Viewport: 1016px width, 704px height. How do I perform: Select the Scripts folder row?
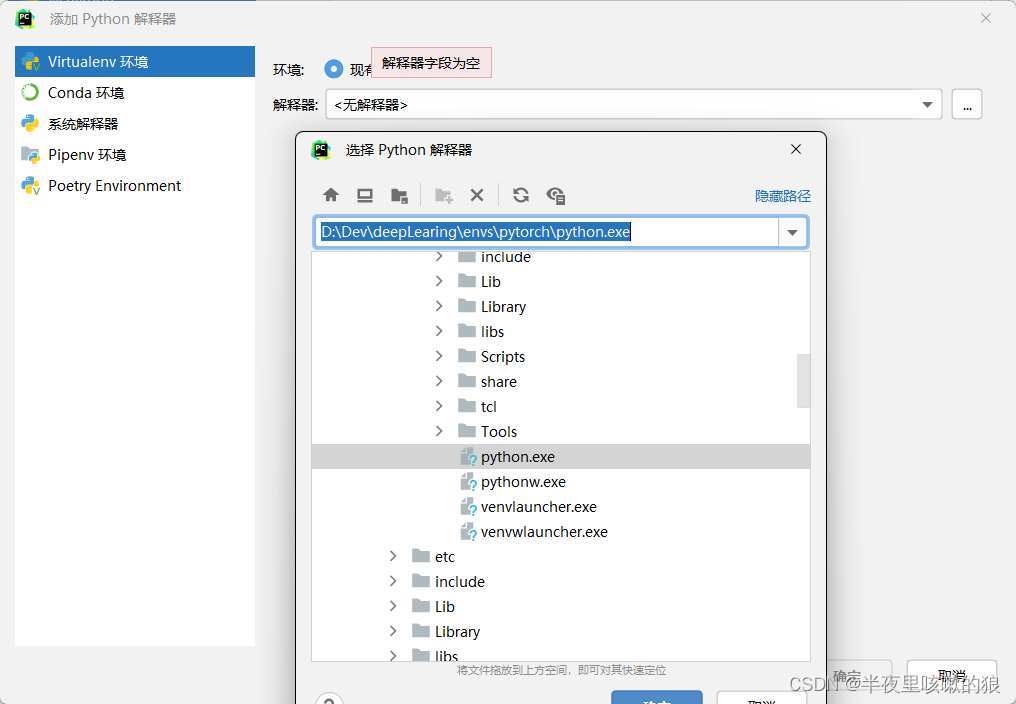(x=560, y=357)
